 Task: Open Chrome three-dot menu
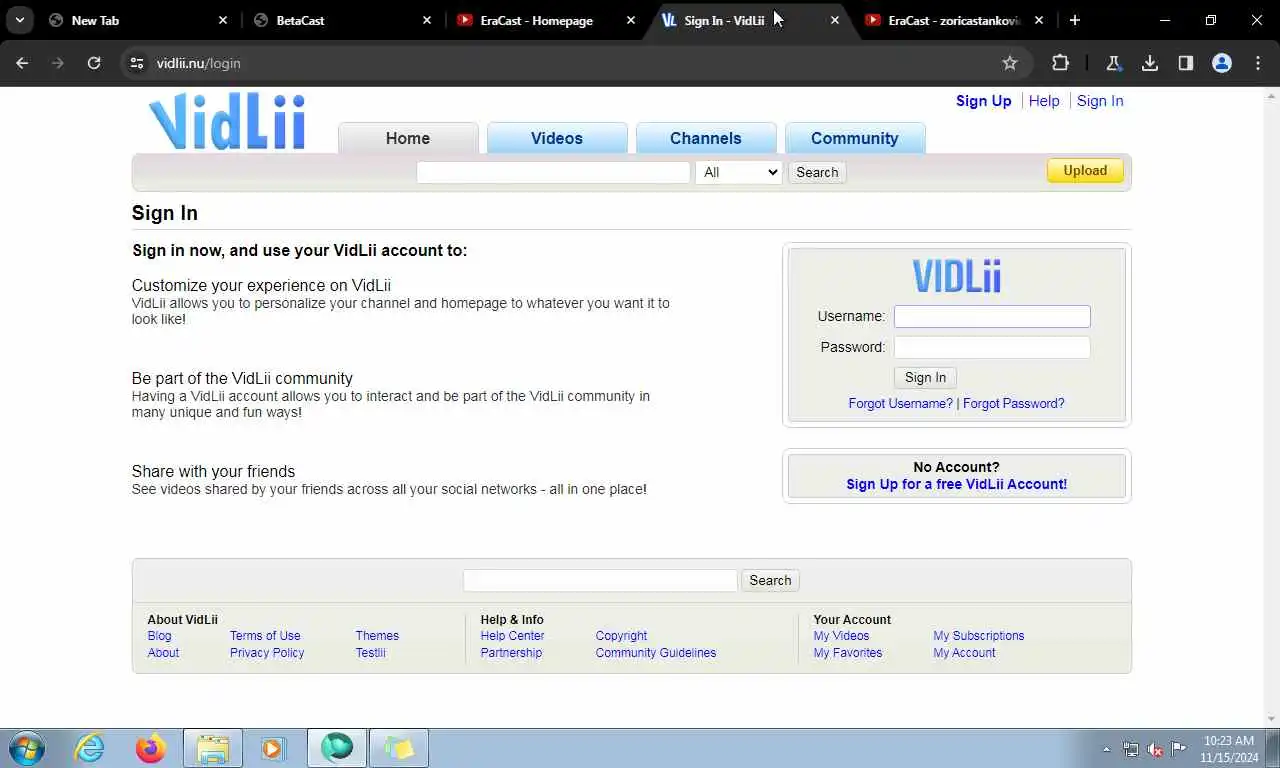point(1258,63)
